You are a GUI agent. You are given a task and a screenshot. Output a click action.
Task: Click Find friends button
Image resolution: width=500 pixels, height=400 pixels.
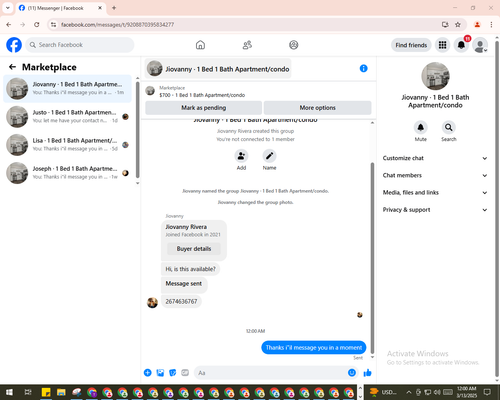411,45
